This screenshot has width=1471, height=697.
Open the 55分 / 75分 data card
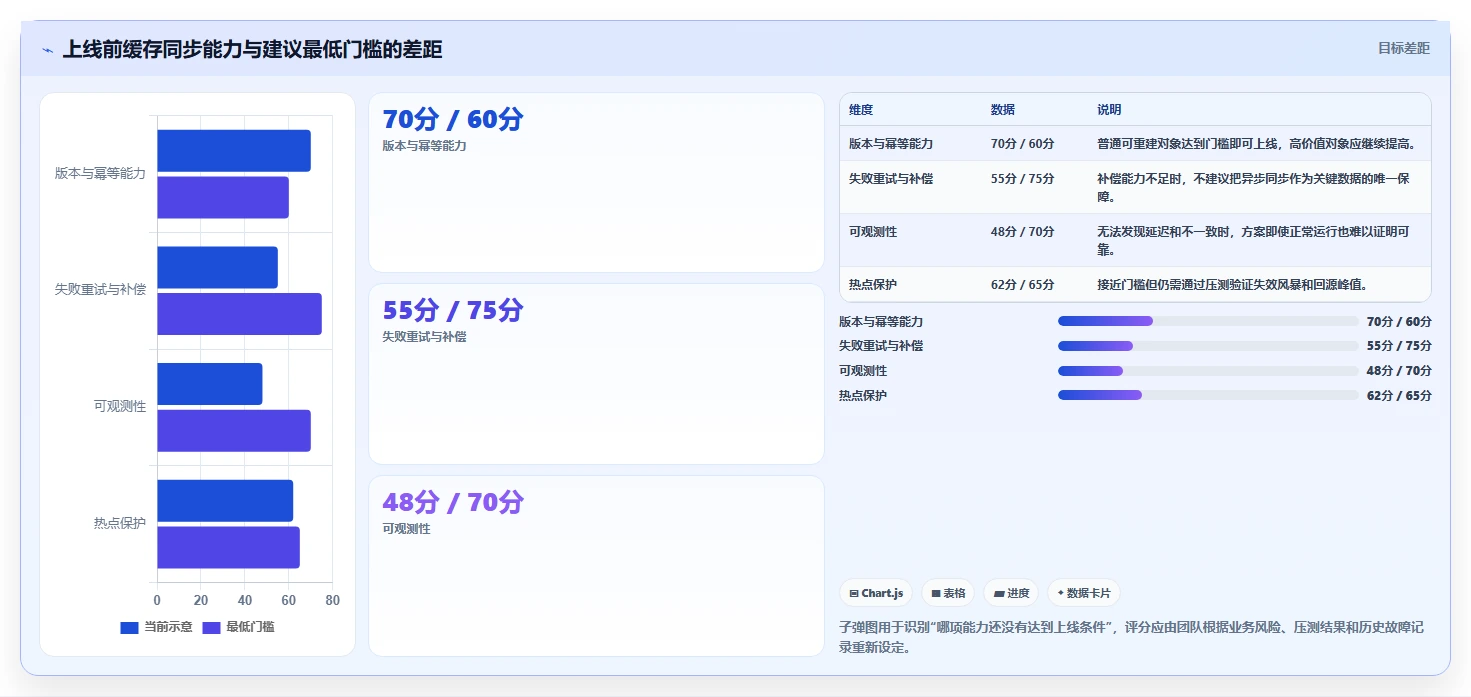(x=596, y=374)
